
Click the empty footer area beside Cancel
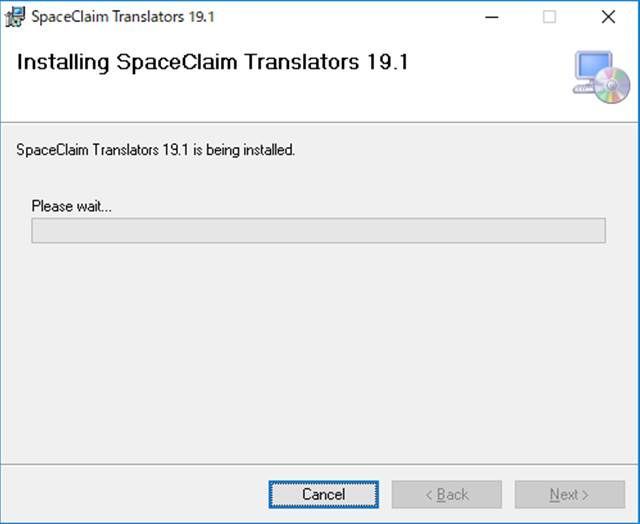tap(135, 495)
